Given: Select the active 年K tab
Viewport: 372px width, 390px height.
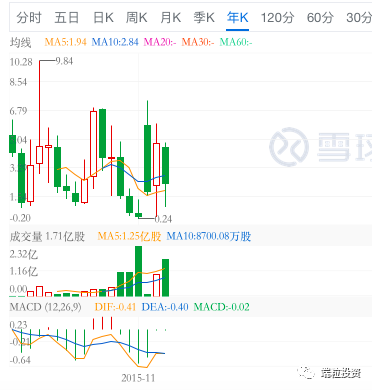Looking at the screenshot, I should [237, 18].
